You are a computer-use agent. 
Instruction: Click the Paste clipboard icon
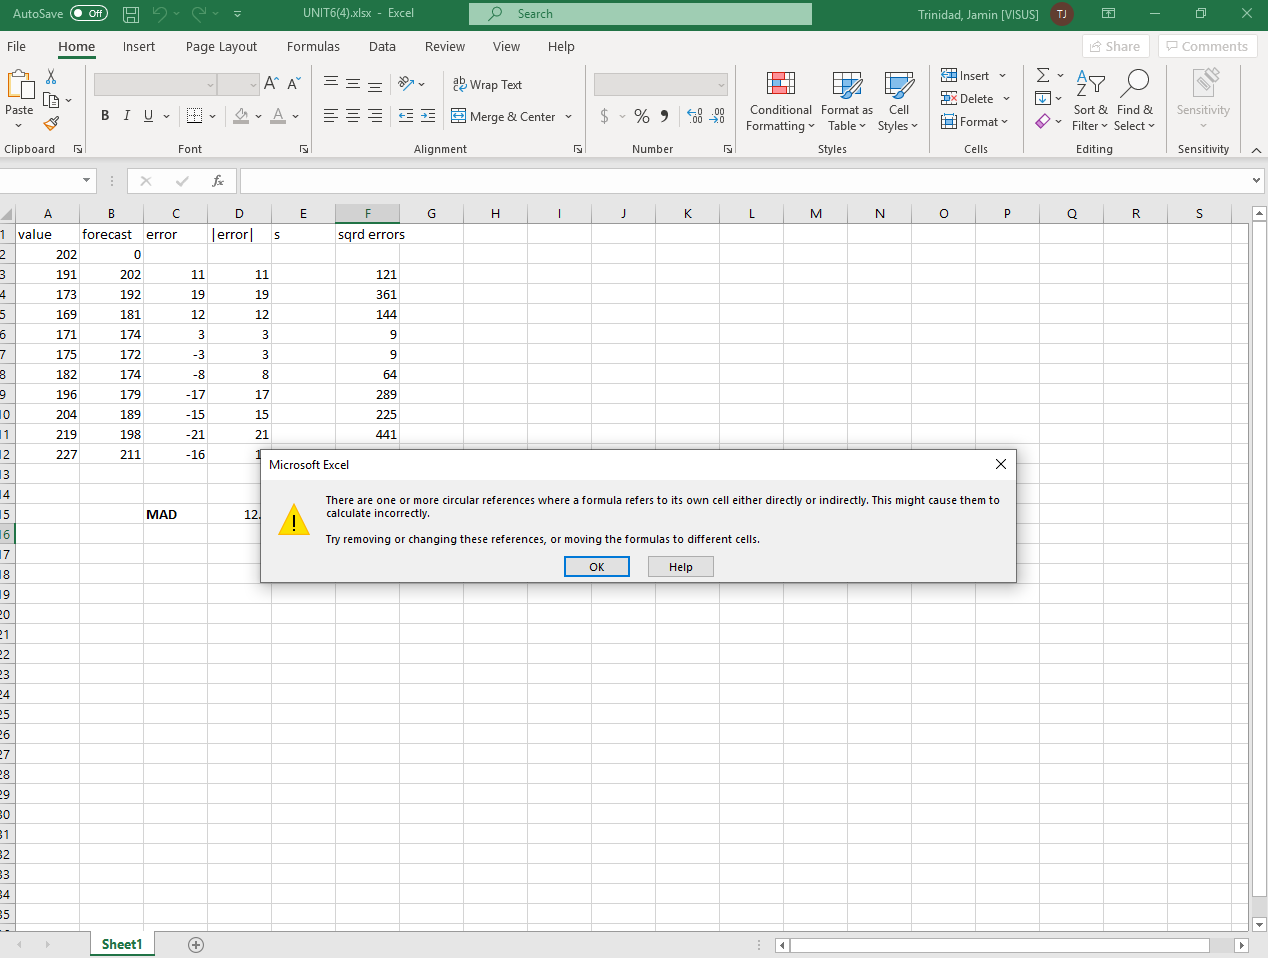click(19, 86)
